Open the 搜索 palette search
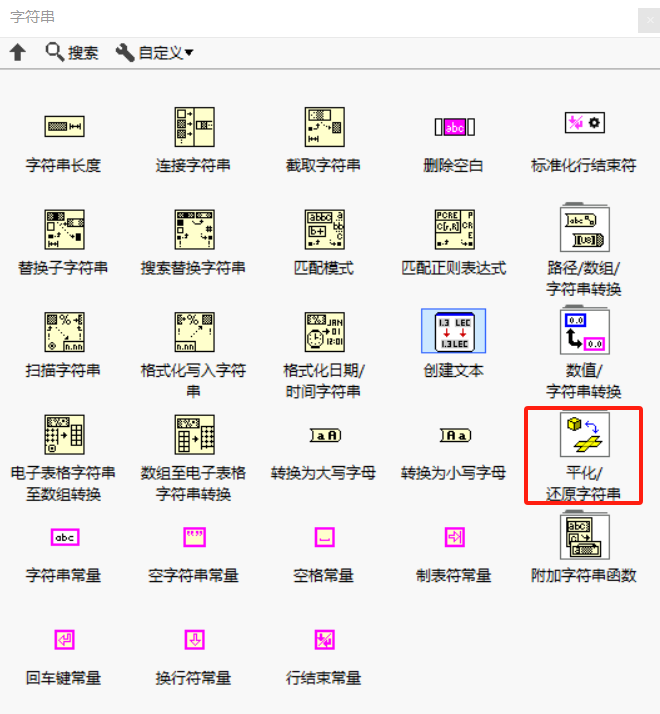 pos(72,52)
